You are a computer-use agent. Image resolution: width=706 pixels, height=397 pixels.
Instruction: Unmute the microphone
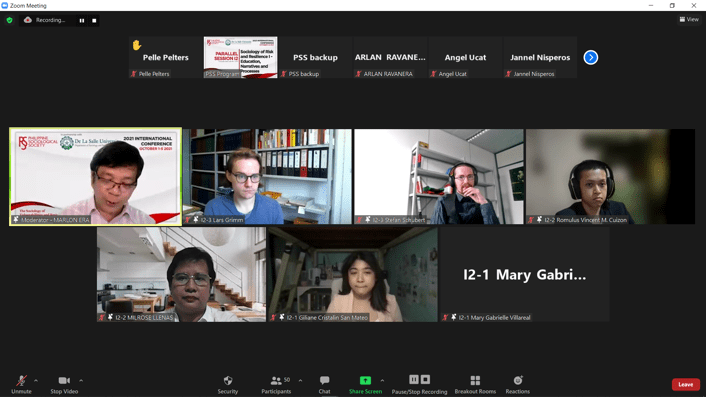21,384
